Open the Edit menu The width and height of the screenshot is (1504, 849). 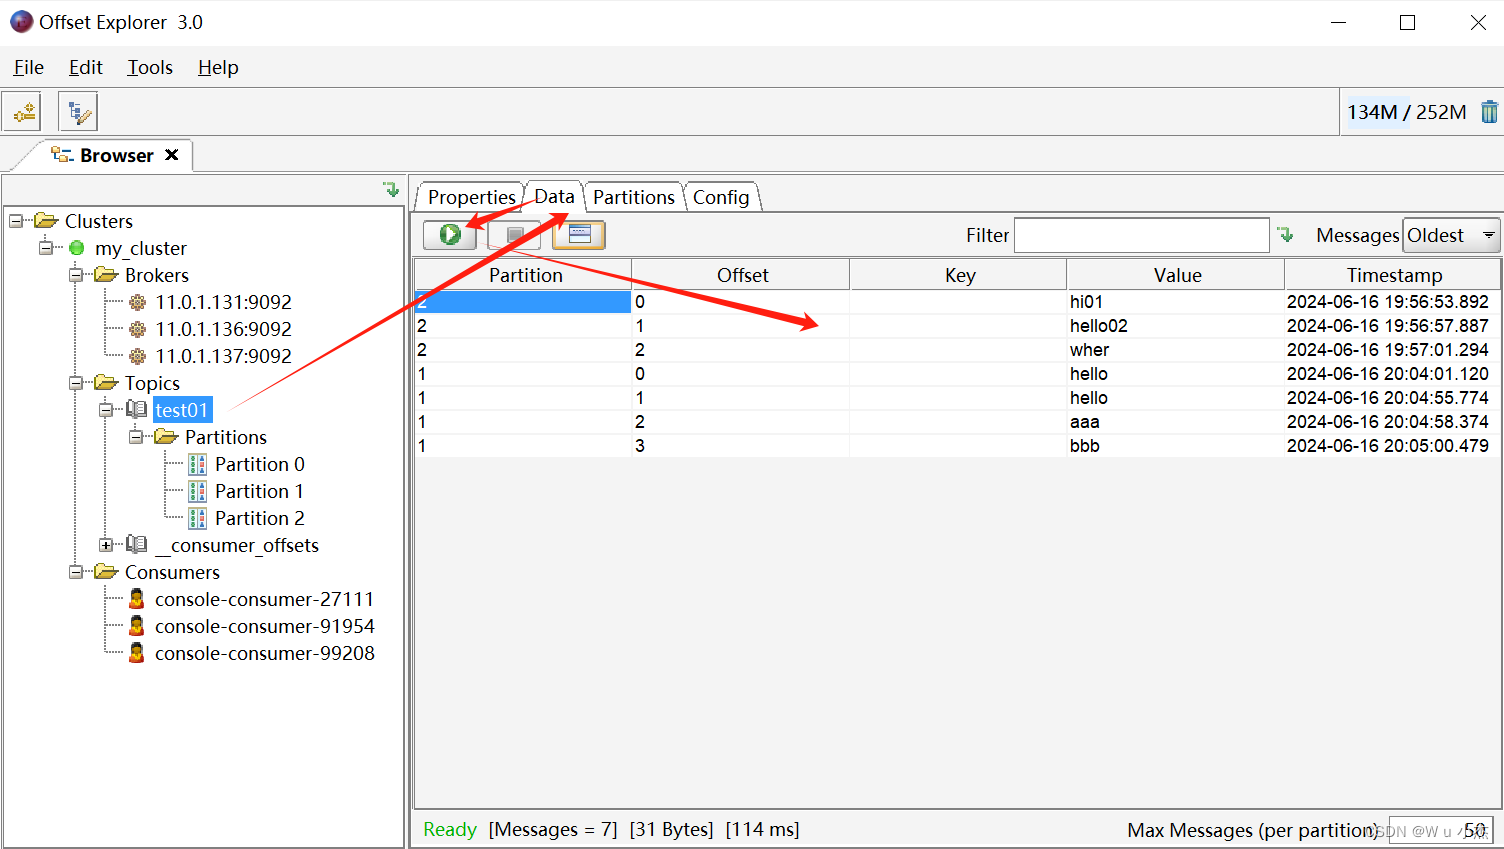86,67
